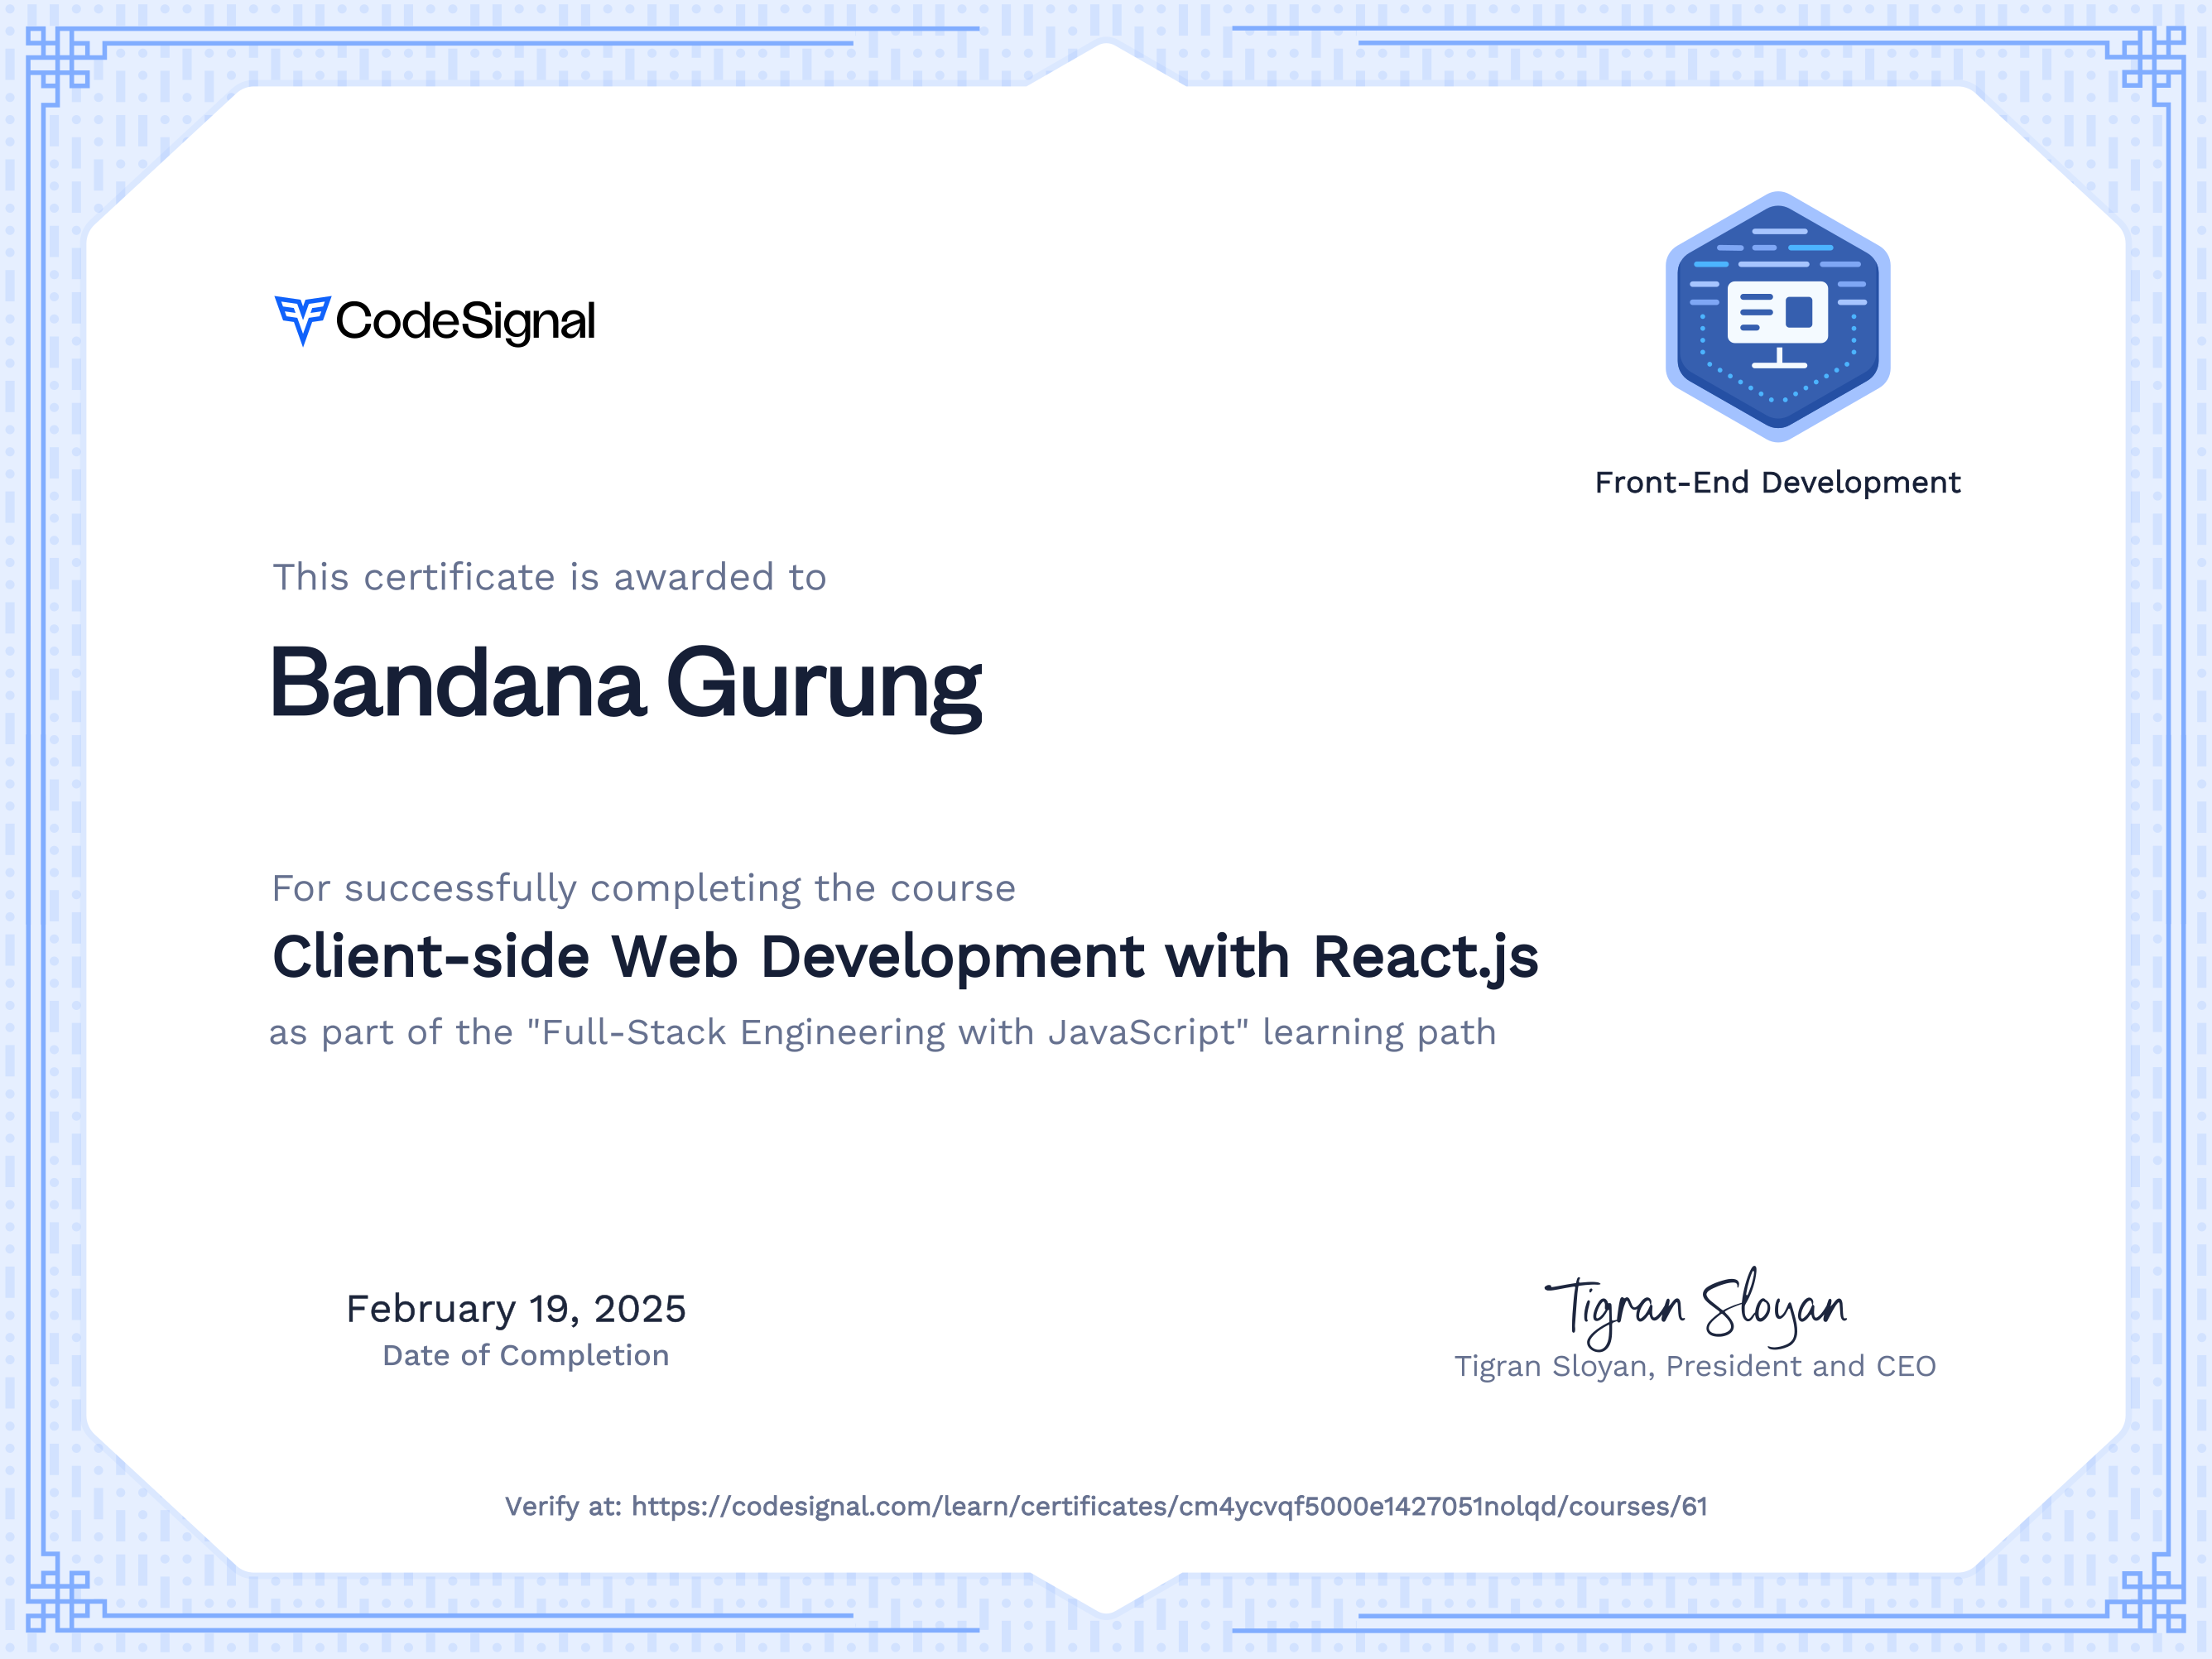Click the date February 19, 2025
Screen dimensions: 2212x1659
[516, 1309]
